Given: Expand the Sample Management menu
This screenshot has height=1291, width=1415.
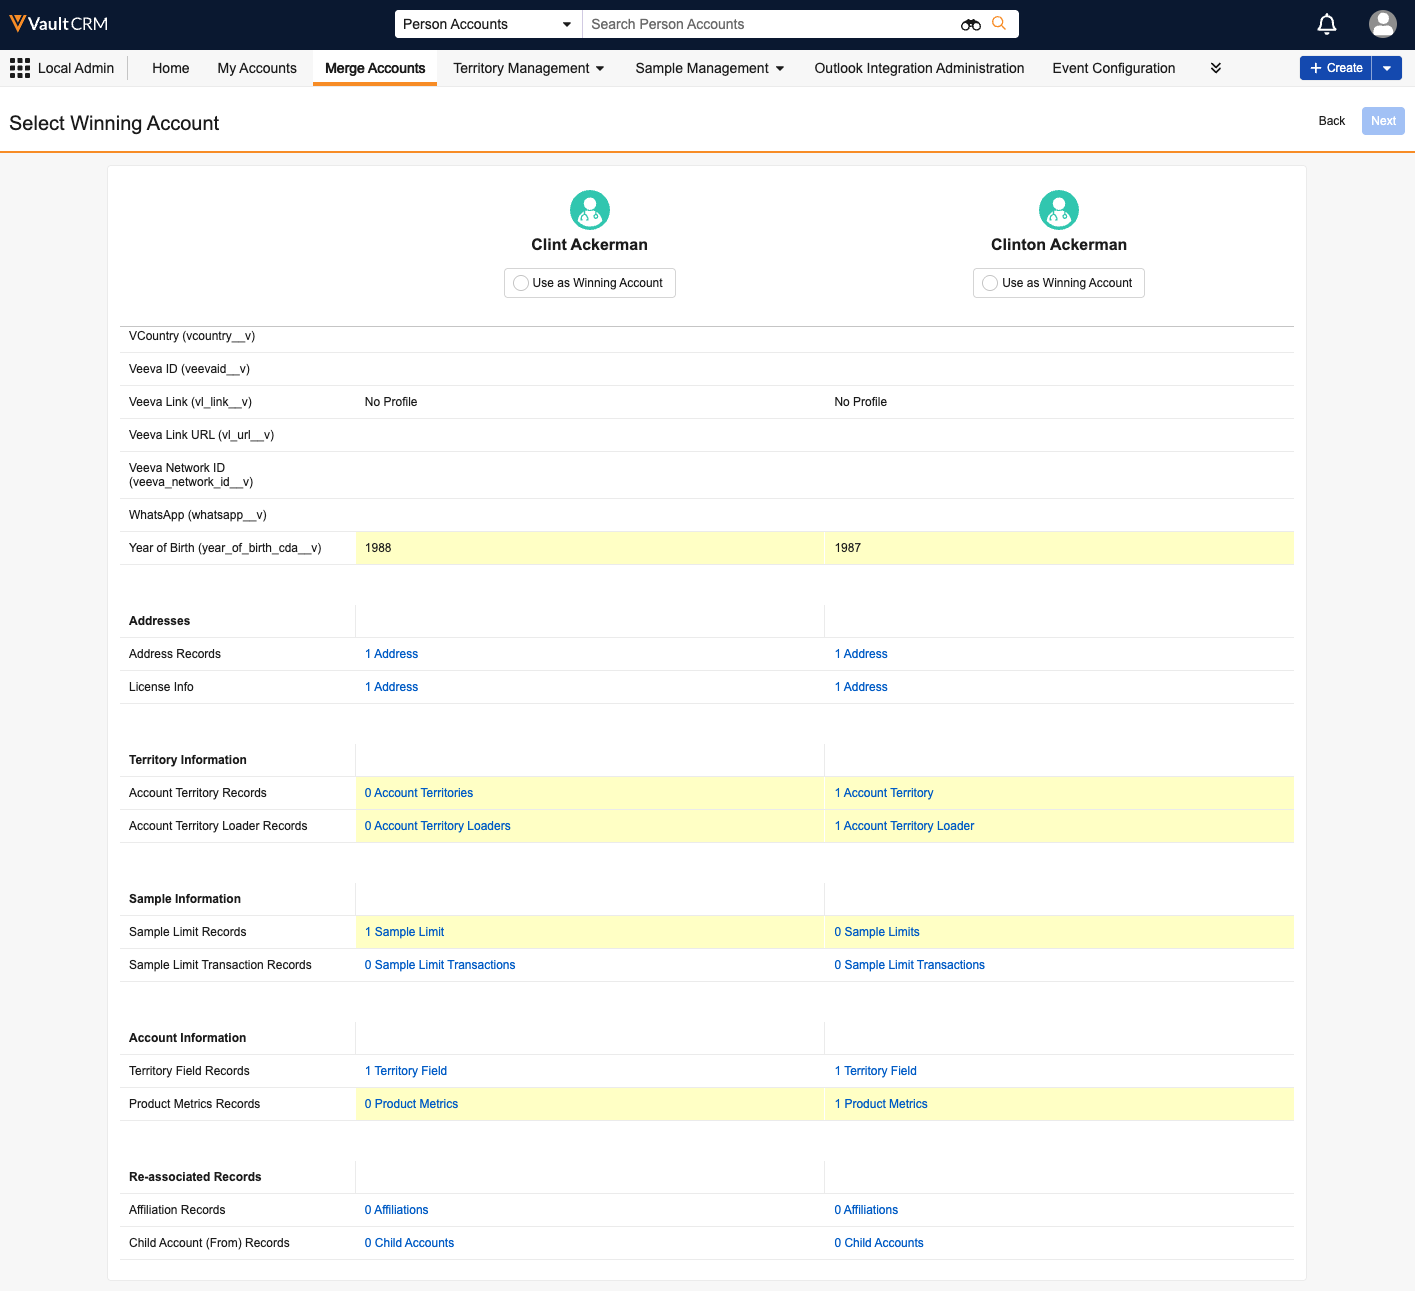Looking at the screenshot, I should (x=709, y=68).
